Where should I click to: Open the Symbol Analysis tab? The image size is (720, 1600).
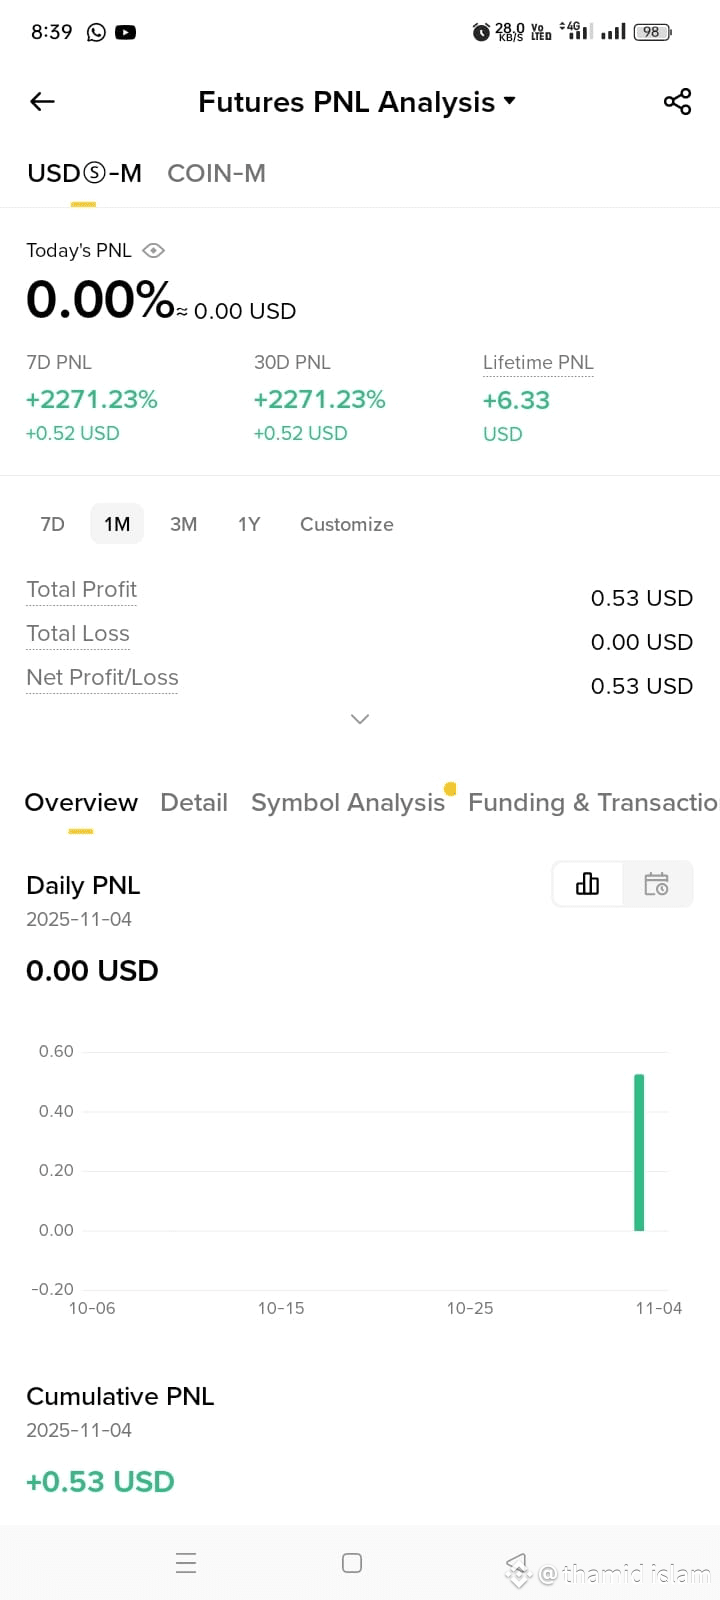click(x=348, y=802)
